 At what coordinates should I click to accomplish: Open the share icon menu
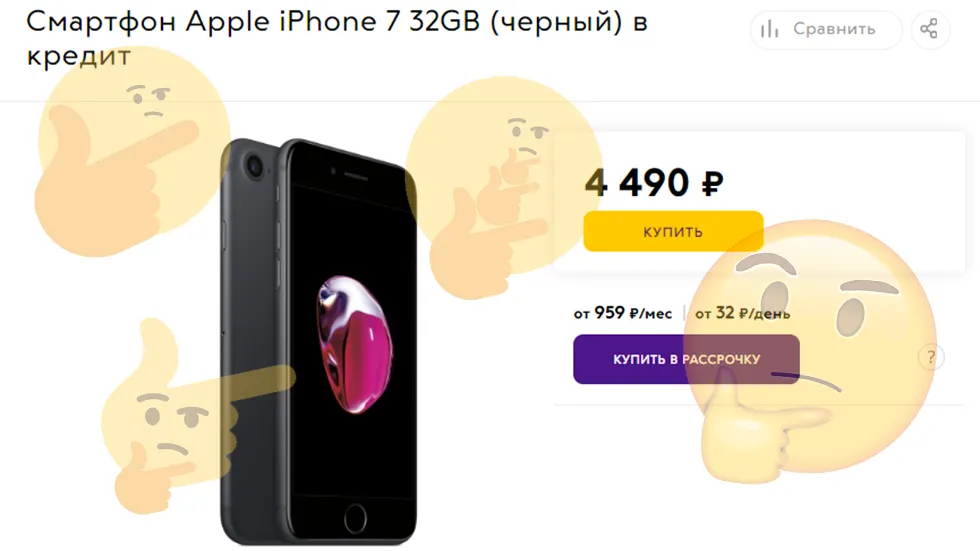[x=930, y=29]
